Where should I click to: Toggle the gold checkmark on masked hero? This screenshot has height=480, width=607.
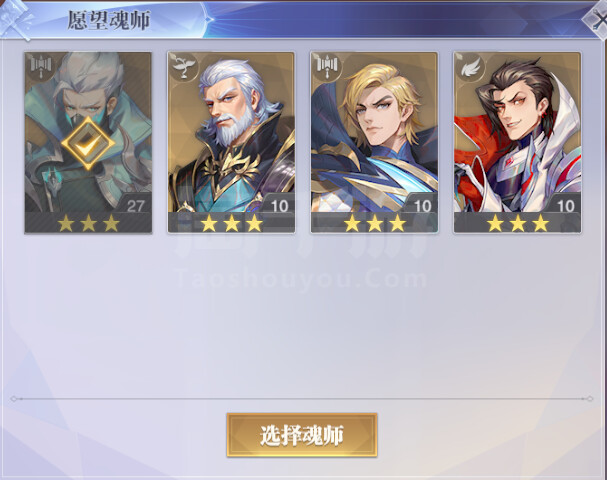88,144
